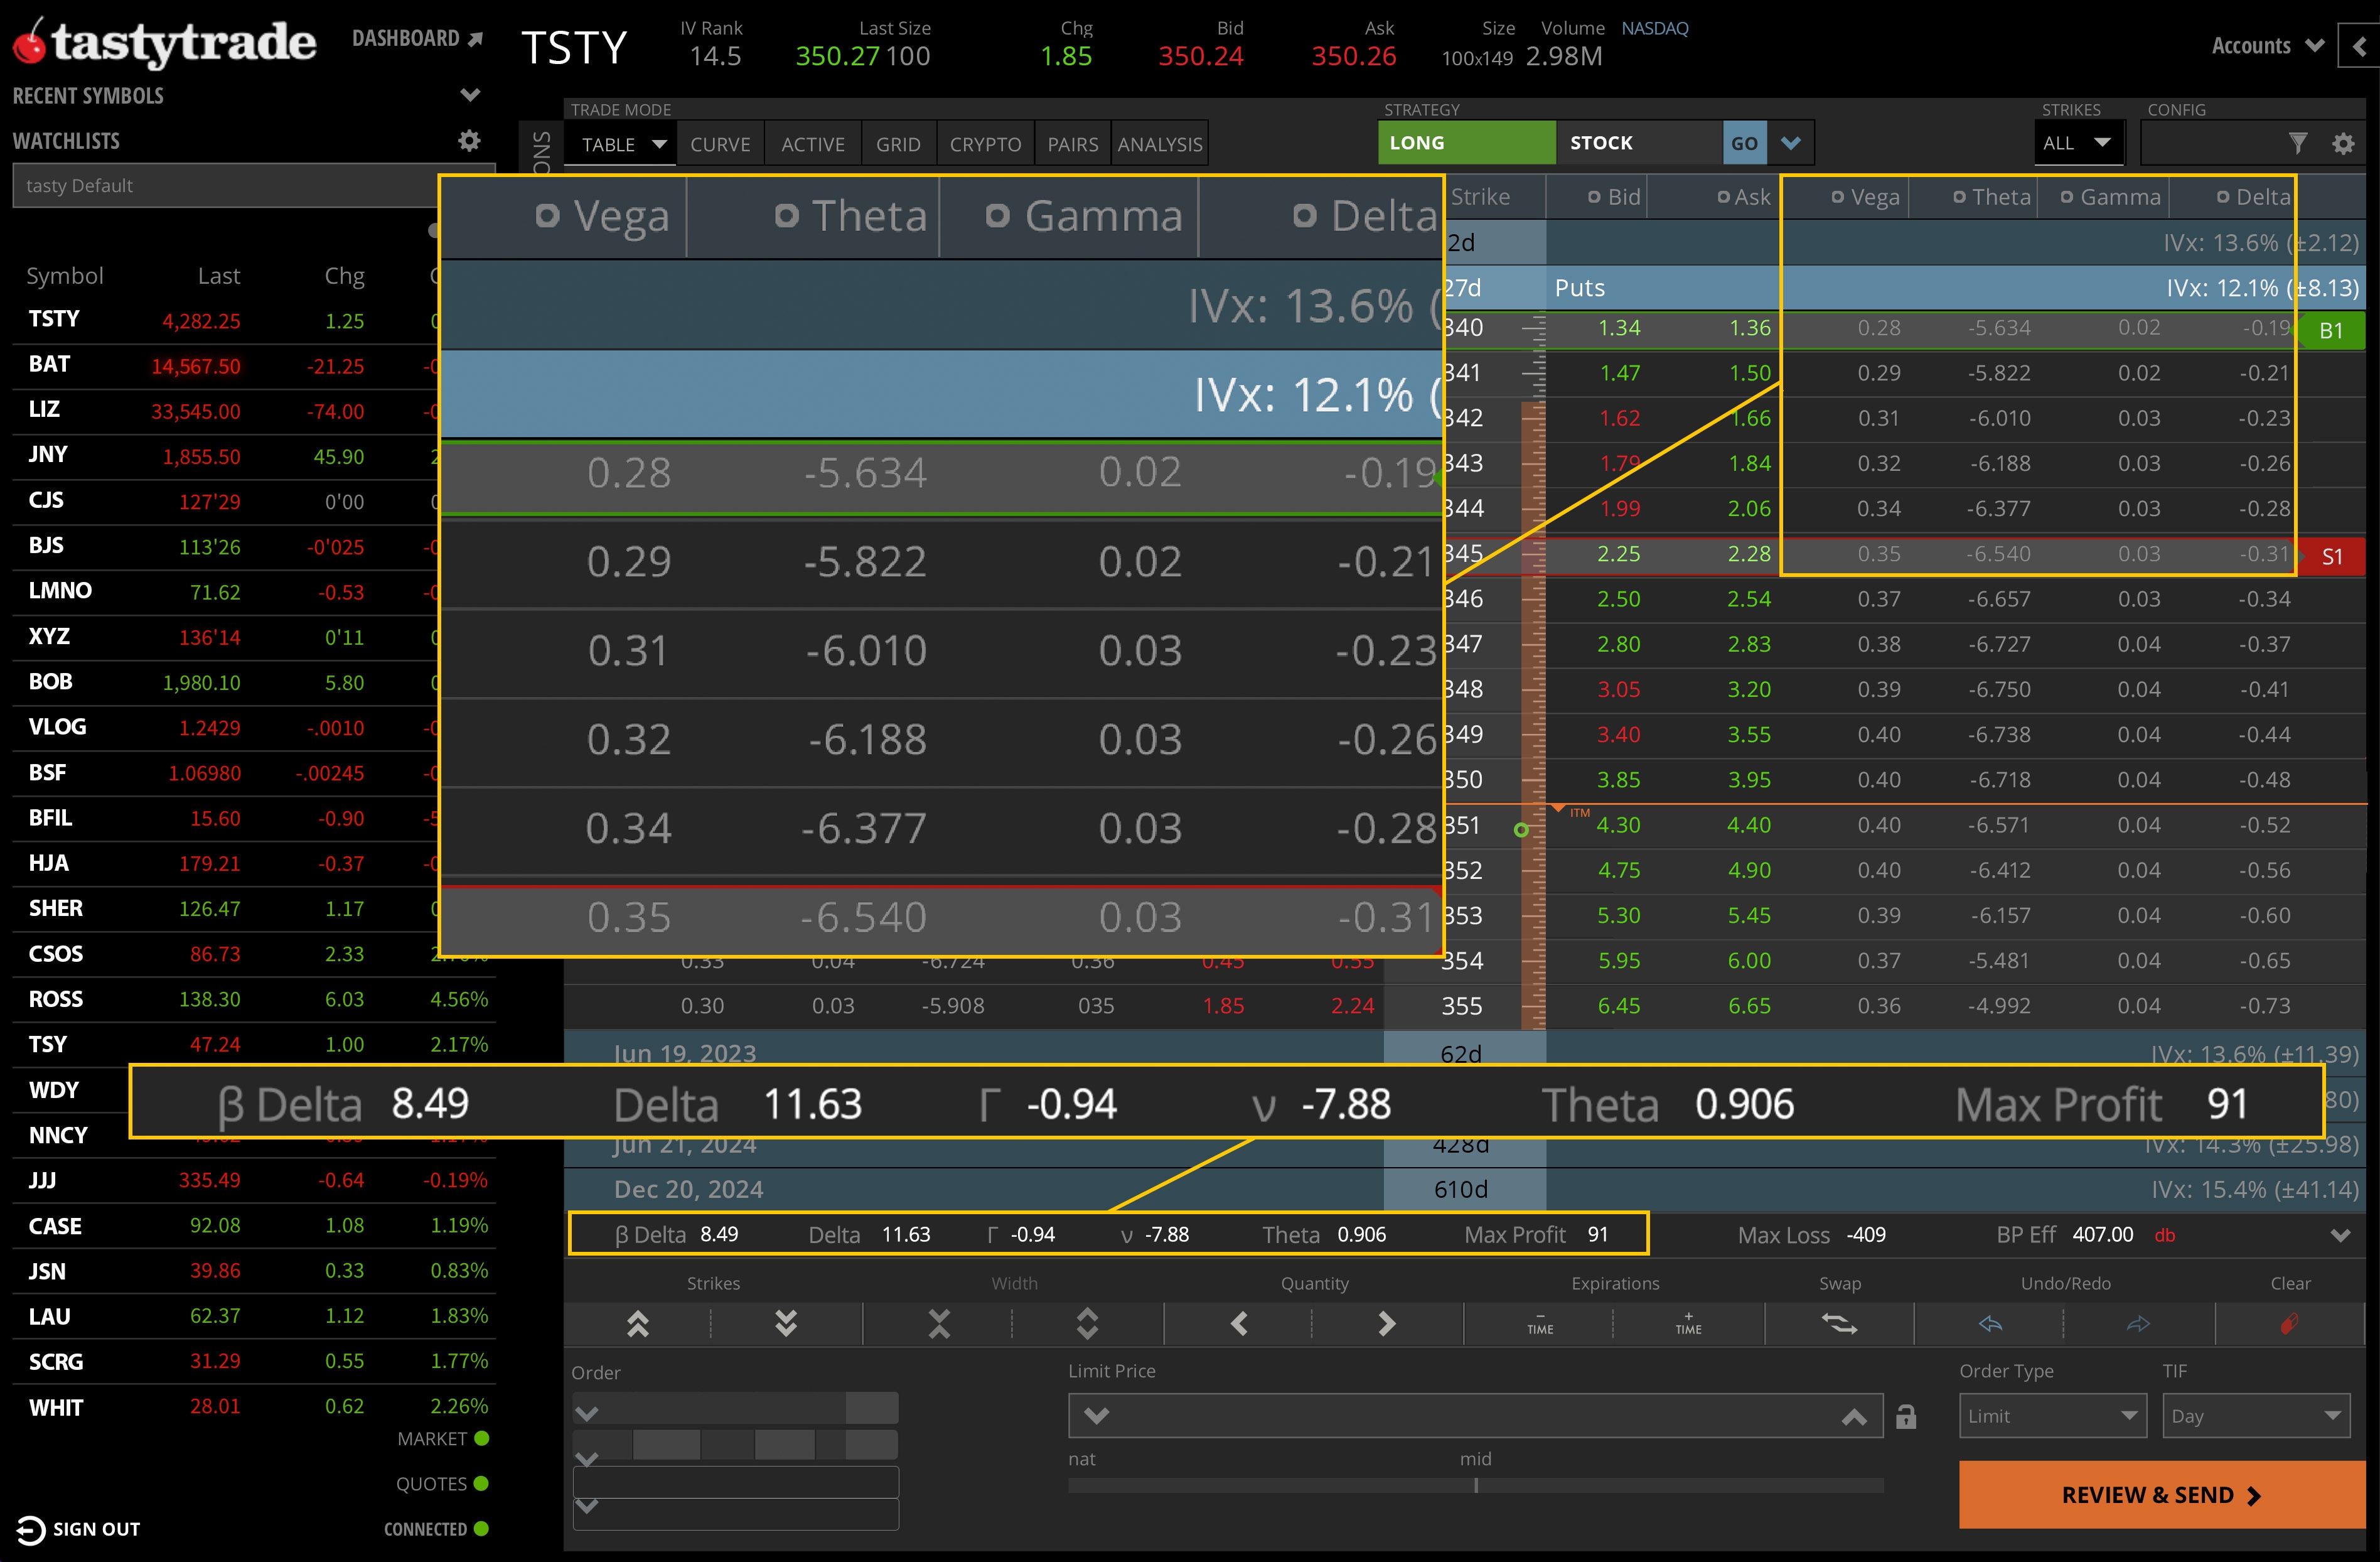Undo the last order action
Screen dimensions: 2380x1562
point(1990,1324)
